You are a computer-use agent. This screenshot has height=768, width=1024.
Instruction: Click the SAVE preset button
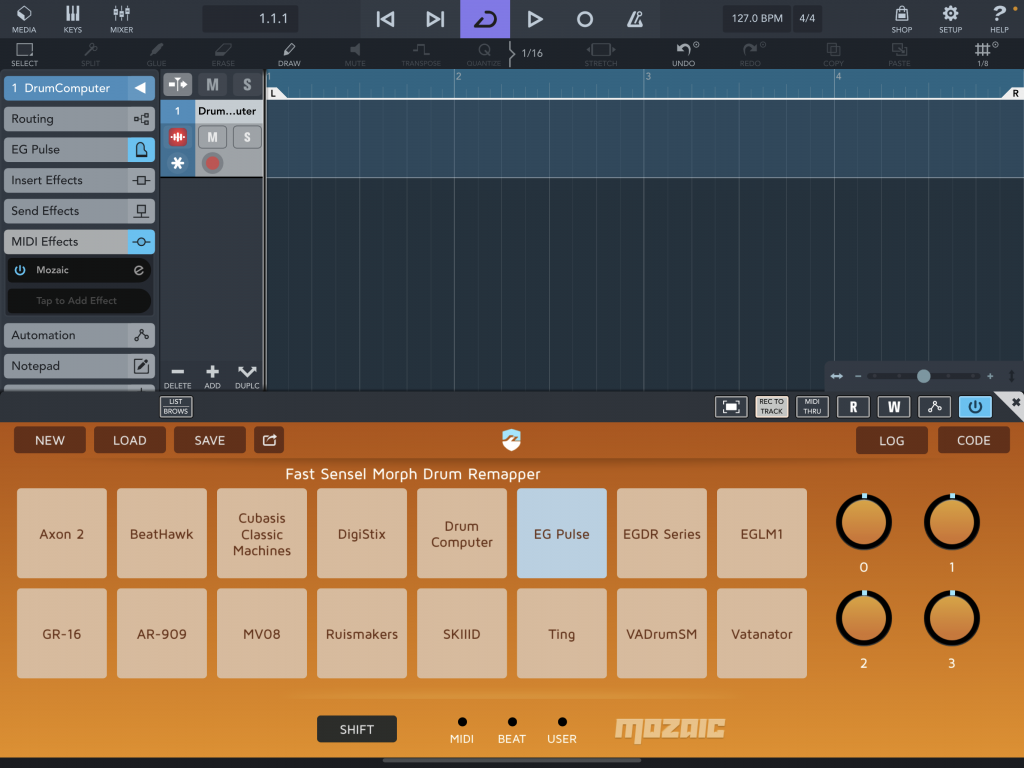210,440
